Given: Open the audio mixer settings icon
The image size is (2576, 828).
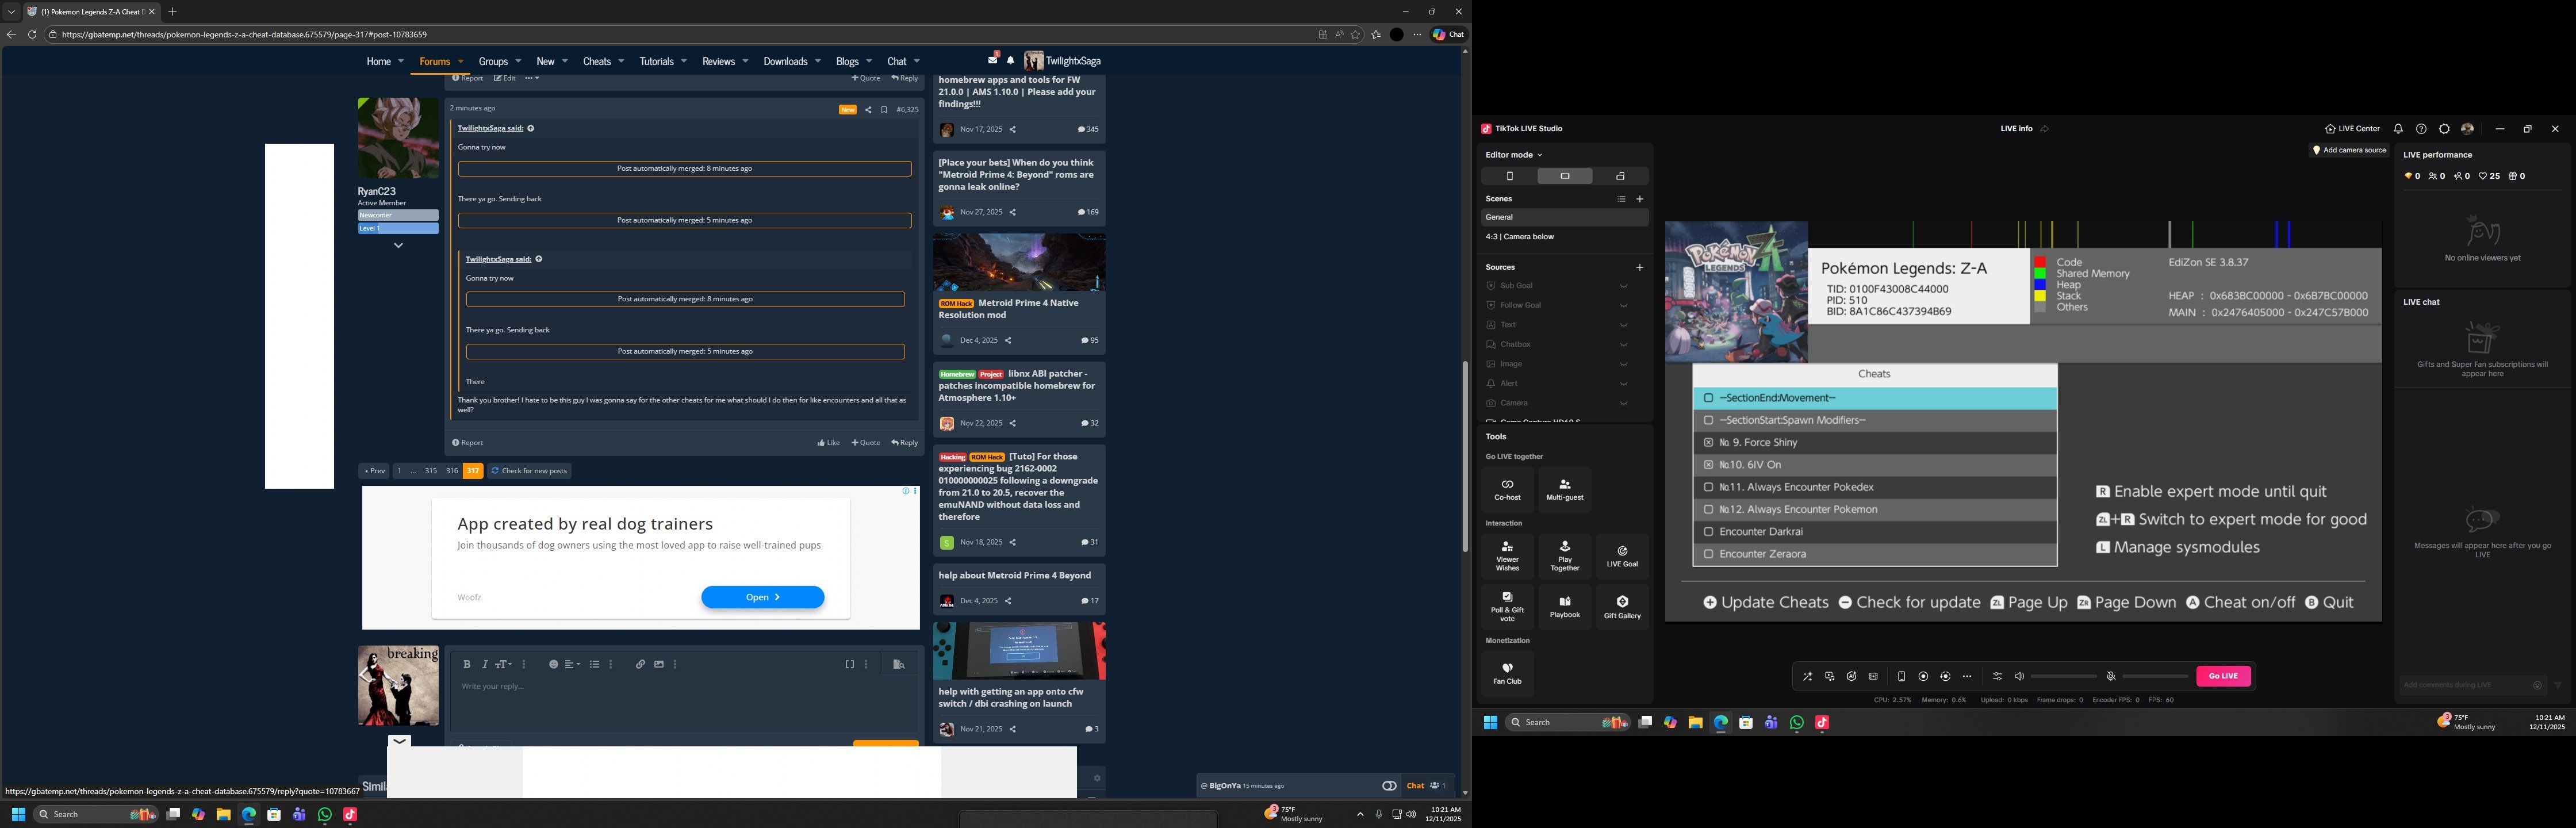Looking at the screenshot, I should (1997, 676).
